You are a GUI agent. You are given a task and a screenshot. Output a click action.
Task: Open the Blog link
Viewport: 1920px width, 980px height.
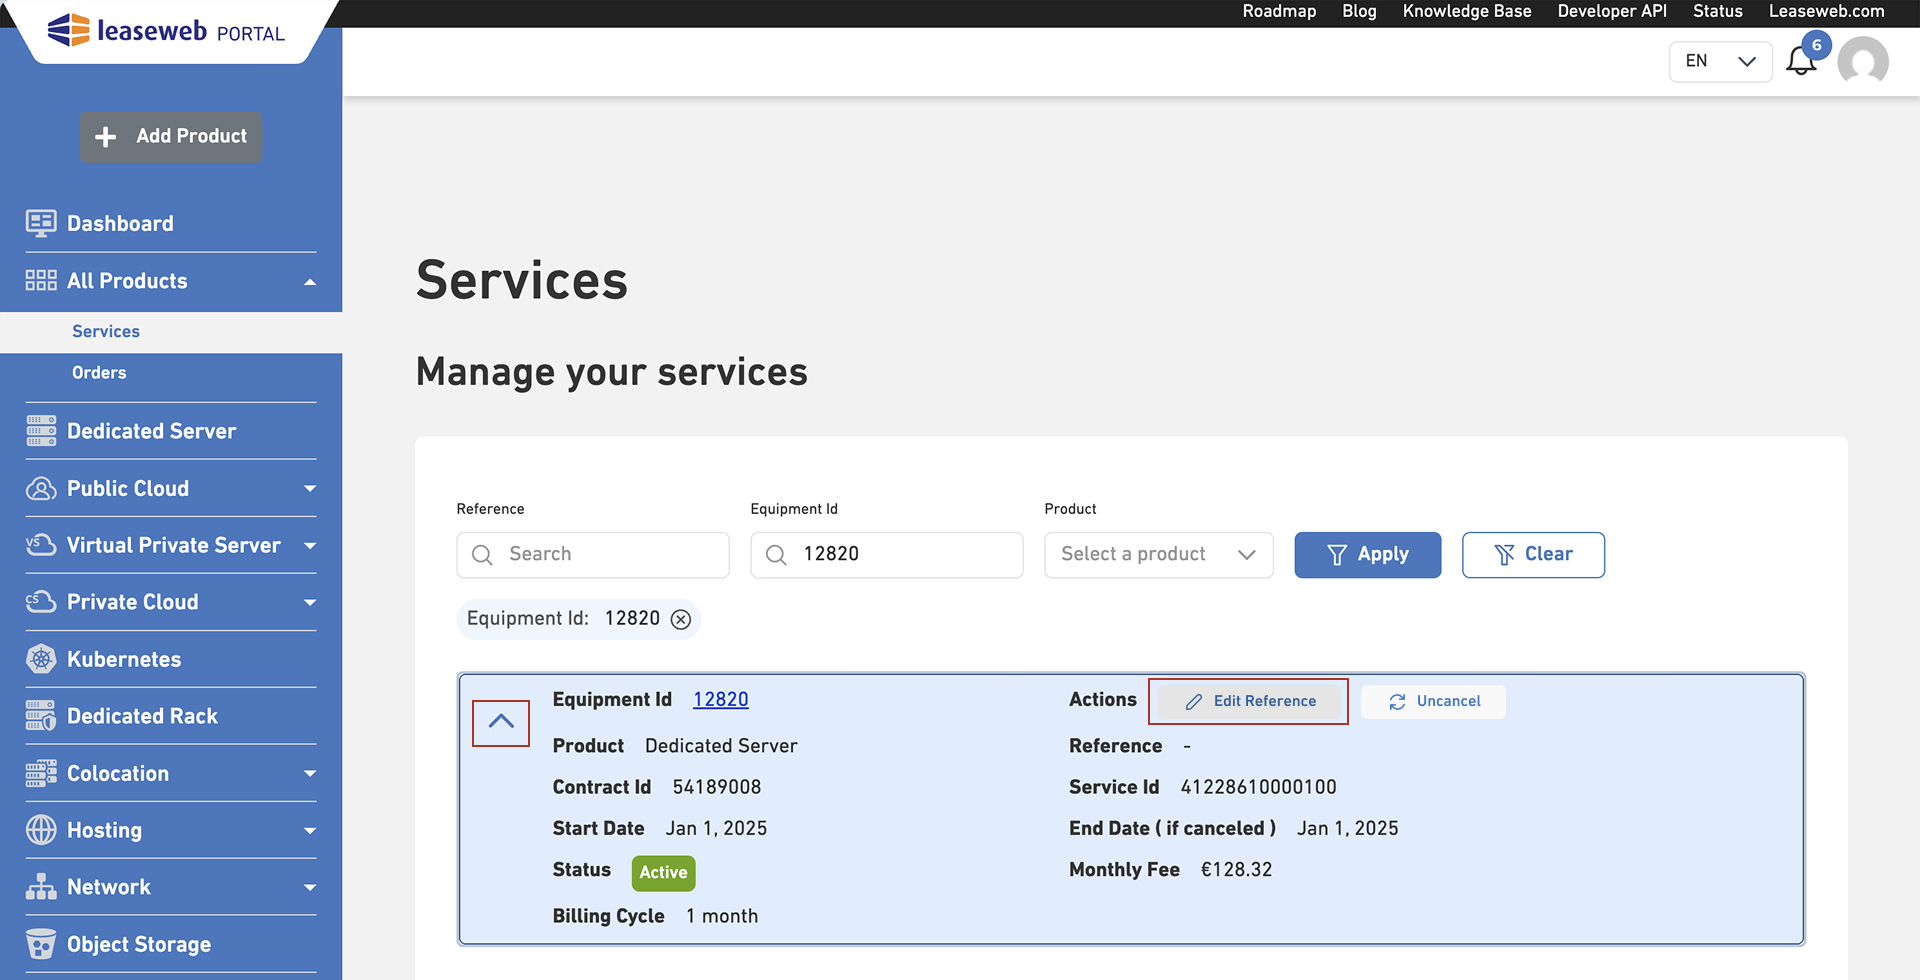(x=1359, y=11)
